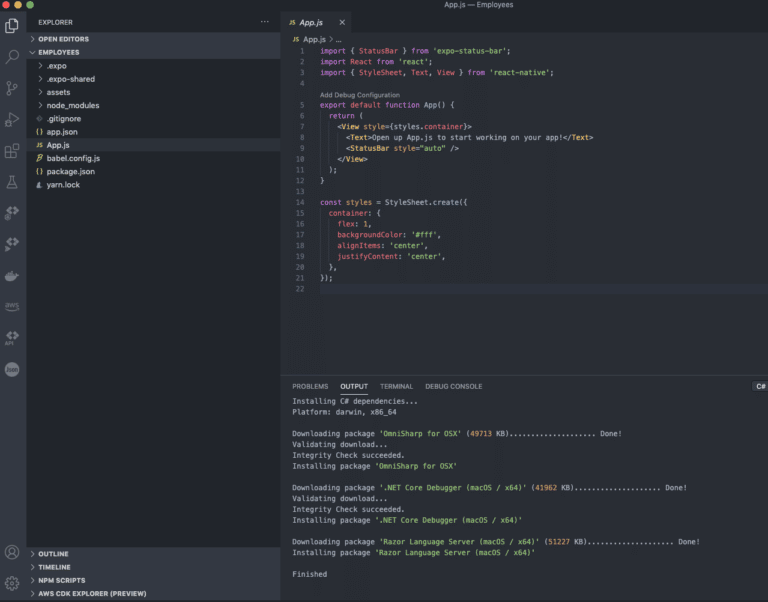768x602 pixels.
Task: Click the yellow macOS minimize button
Action: (x=18, y=4)
